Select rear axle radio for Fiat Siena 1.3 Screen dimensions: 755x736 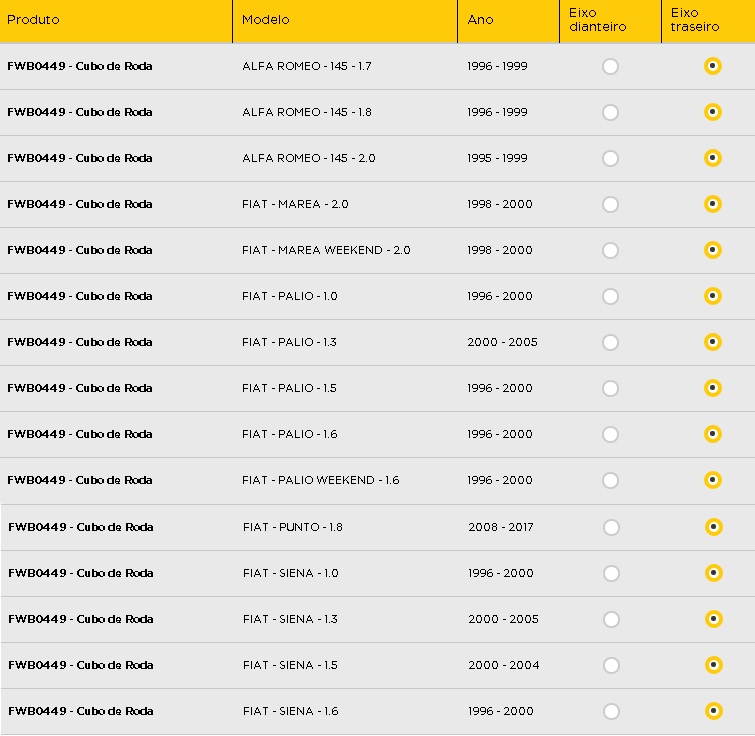pyautogui.click(x=714, y=619)
